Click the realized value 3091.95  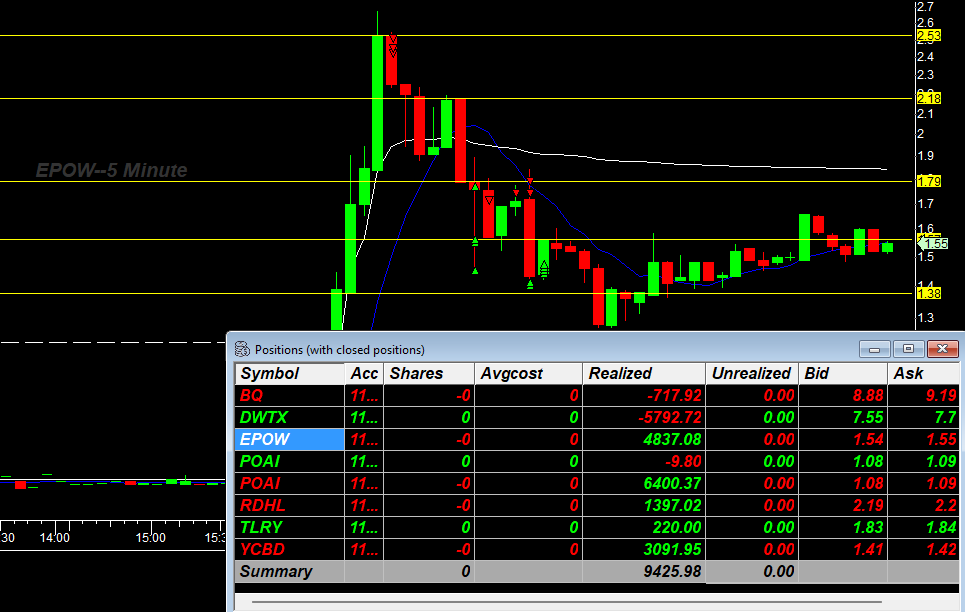[x=672, y=549]
